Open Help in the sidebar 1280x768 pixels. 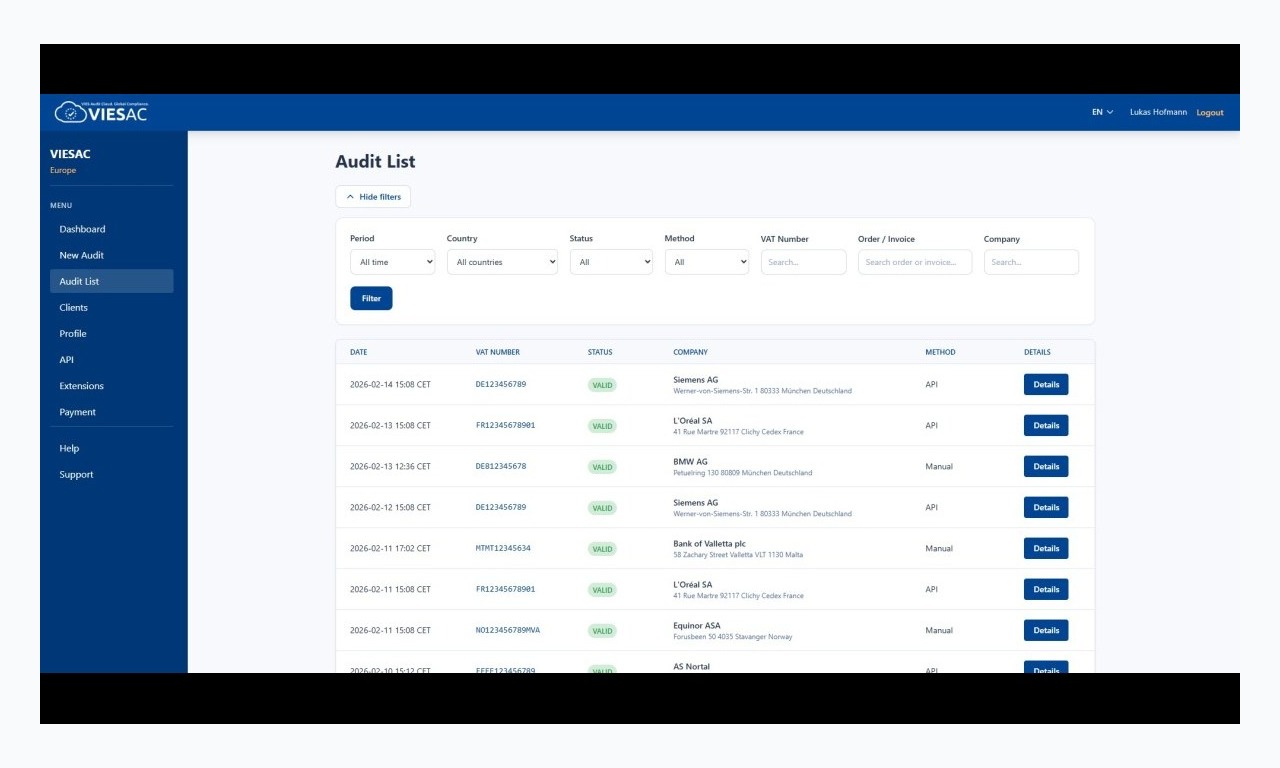111,448
